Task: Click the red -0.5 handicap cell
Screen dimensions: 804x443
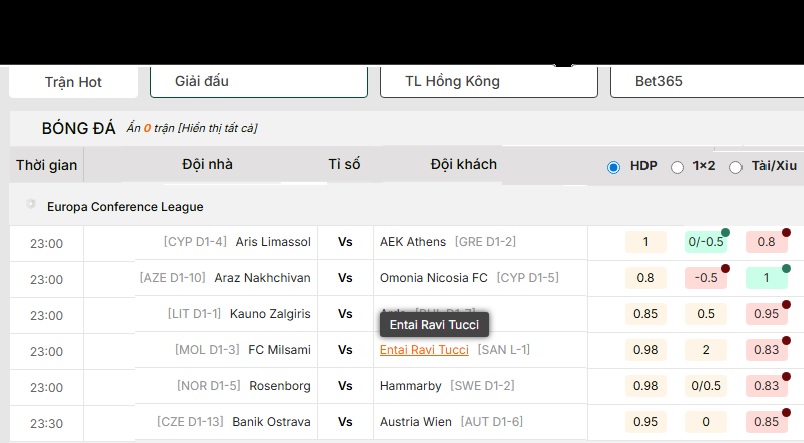Action: click(x=705, y=278)
